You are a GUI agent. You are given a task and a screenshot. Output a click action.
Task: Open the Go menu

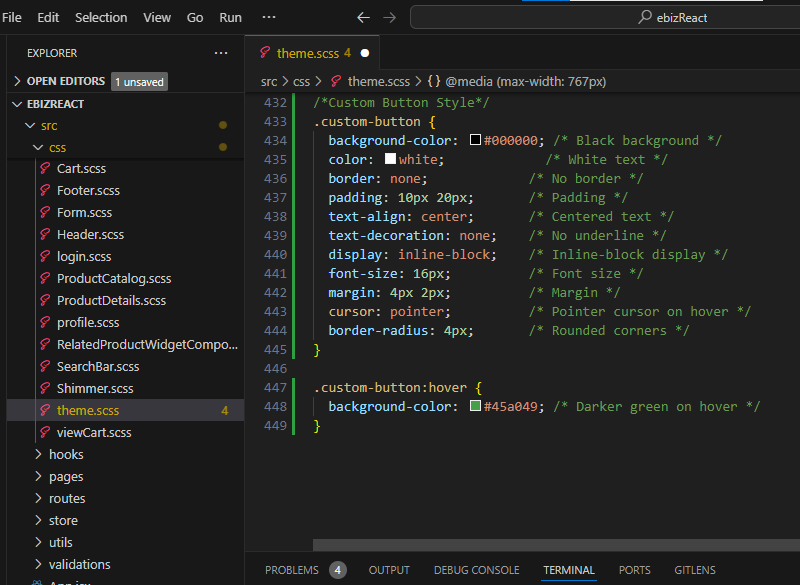[195, 17]
